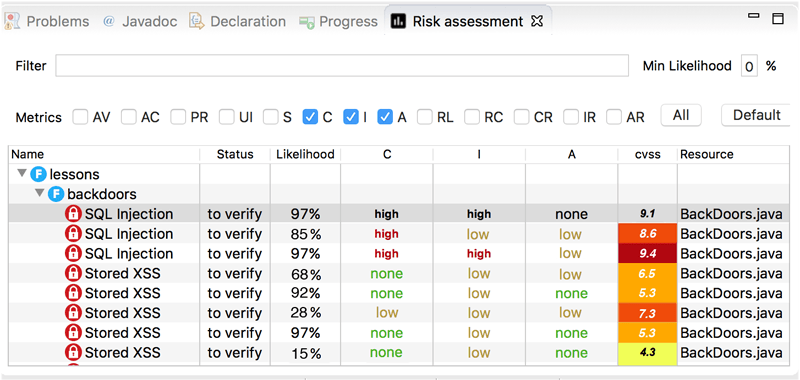
Task: Click the Javadoc tab @ icon
Action: [109, 21]
